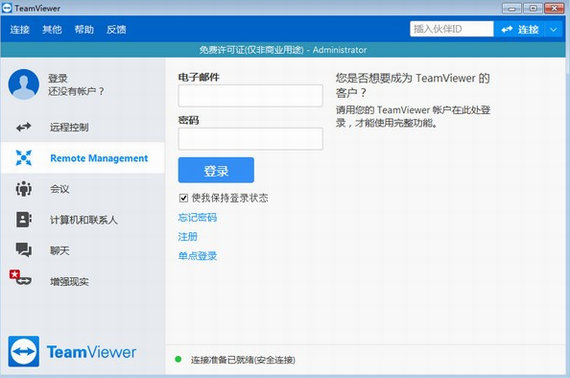This screenshot has width=570, height=378.
Task: Click the green connection status indicator
Action: [178, 359]
